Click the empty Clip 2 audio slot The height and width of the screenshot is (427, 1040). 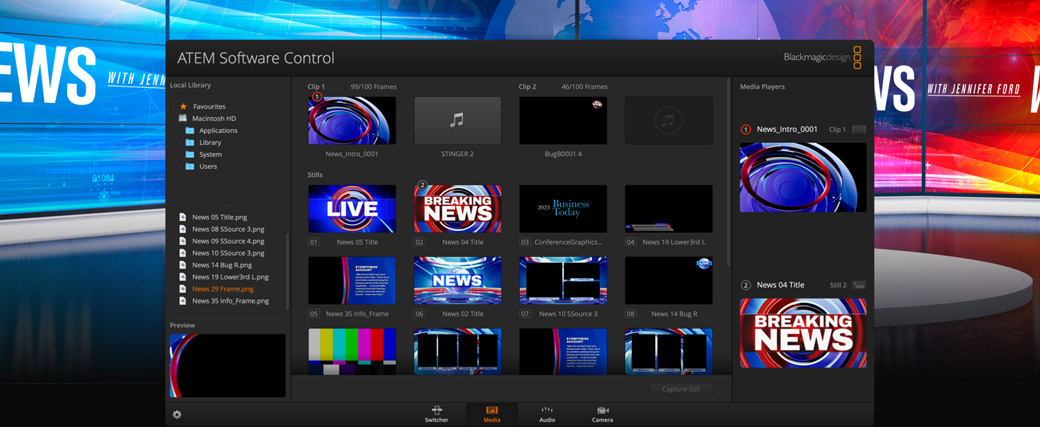668,121
